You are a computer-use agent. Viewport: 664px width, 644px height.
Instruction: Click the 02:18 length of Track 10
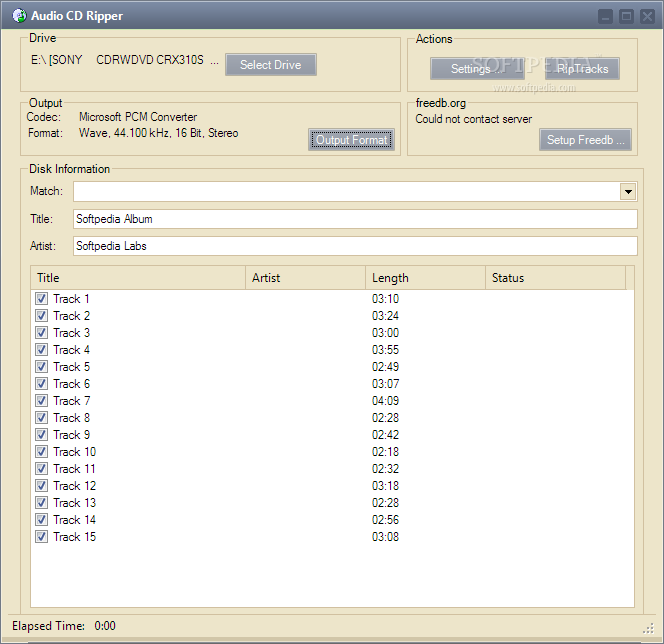[385, 452]
